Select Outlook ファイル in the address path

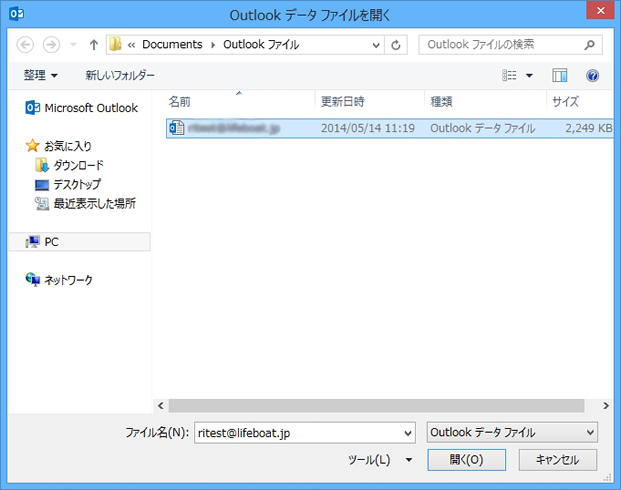(x=261, y=44)
